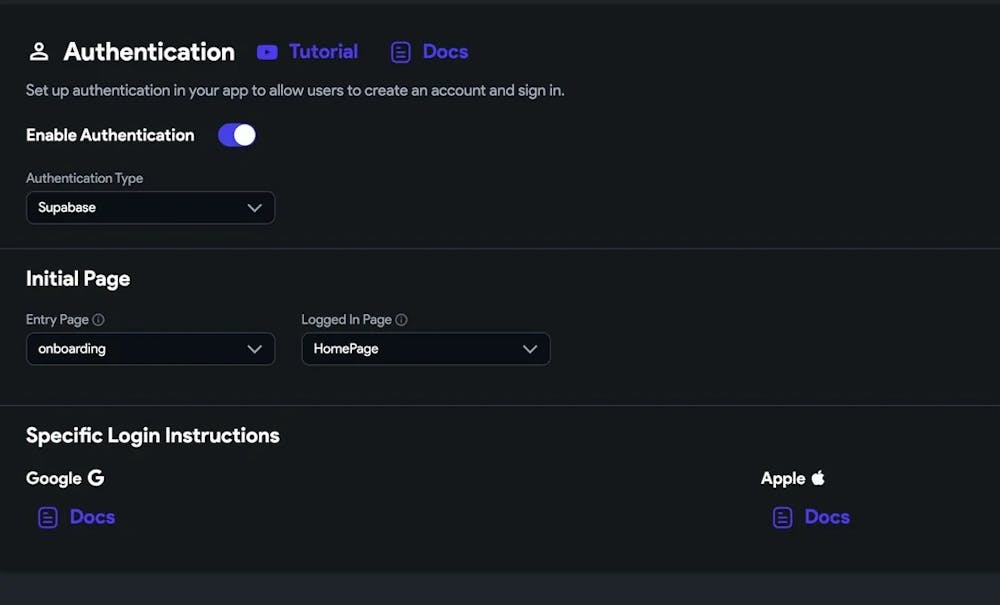Click the person icon beside Authentication
This screenshot has width=1000, height=605.
pos(39,52)
